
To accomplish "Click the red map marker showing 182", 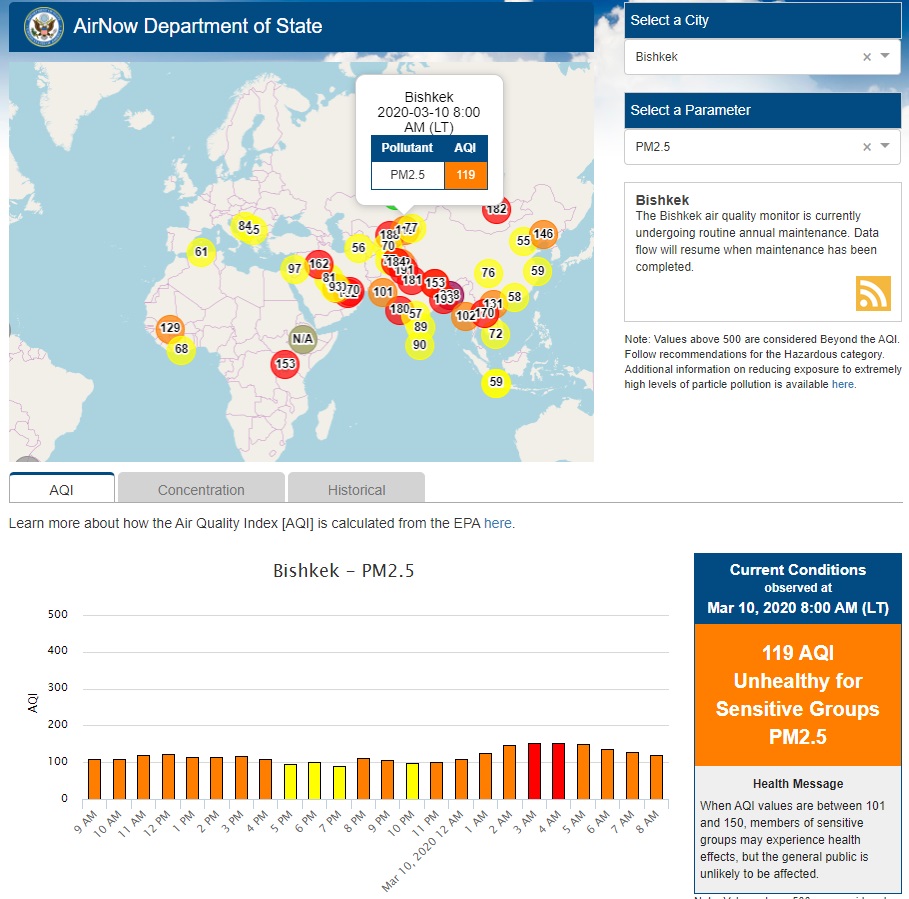I will point(496,210).
